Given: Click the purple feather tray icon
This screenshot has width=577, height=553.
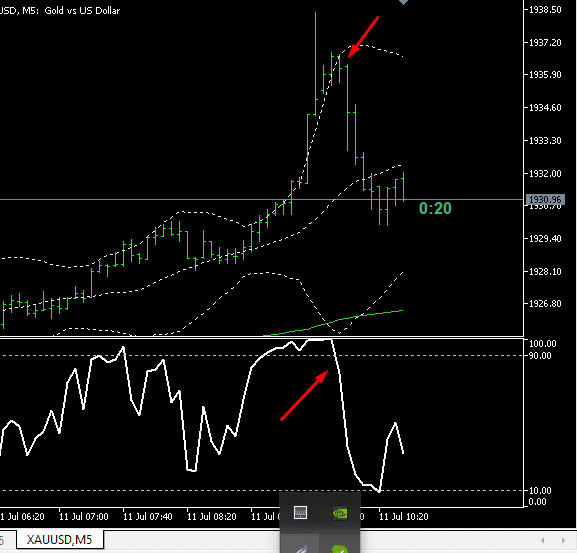Looking at the screenshot, I should (x=301, y=549).
